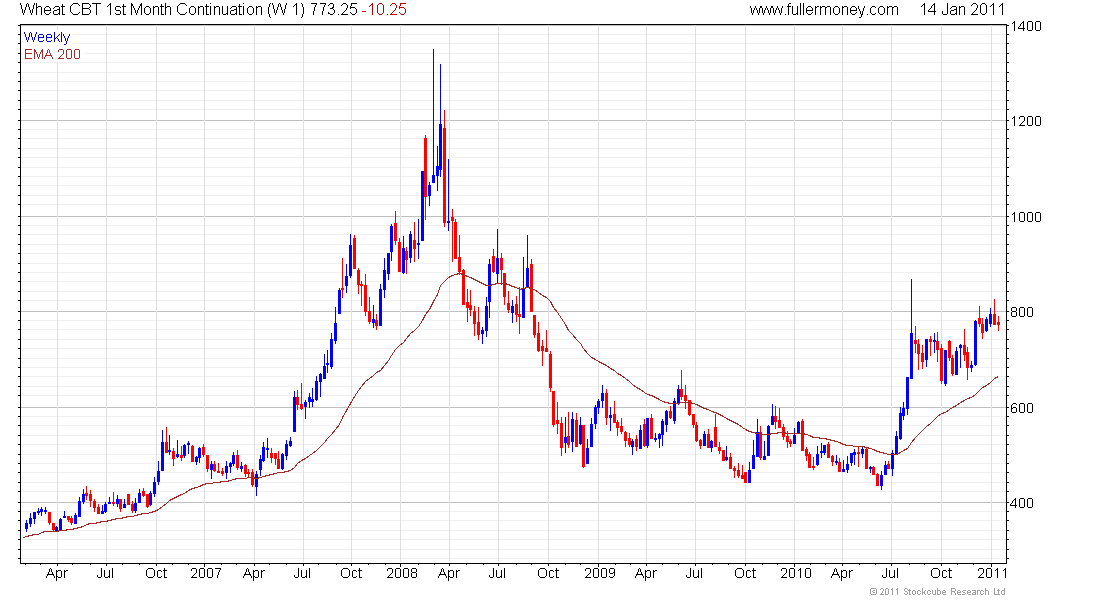Click the blue 'Weekly' legend label
Screen dimensions: 1100x600
pyautogui.click(x=47, y=37)
